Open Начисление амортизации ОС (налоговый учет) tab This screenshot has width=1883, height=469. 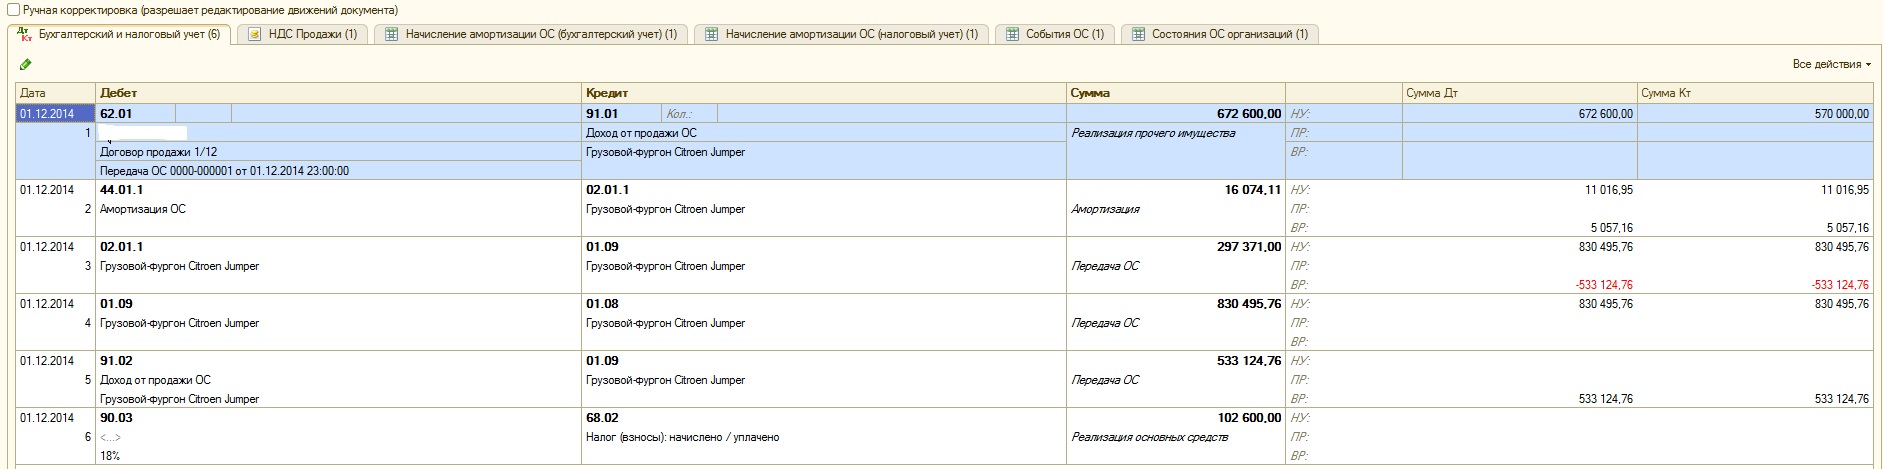851,34
